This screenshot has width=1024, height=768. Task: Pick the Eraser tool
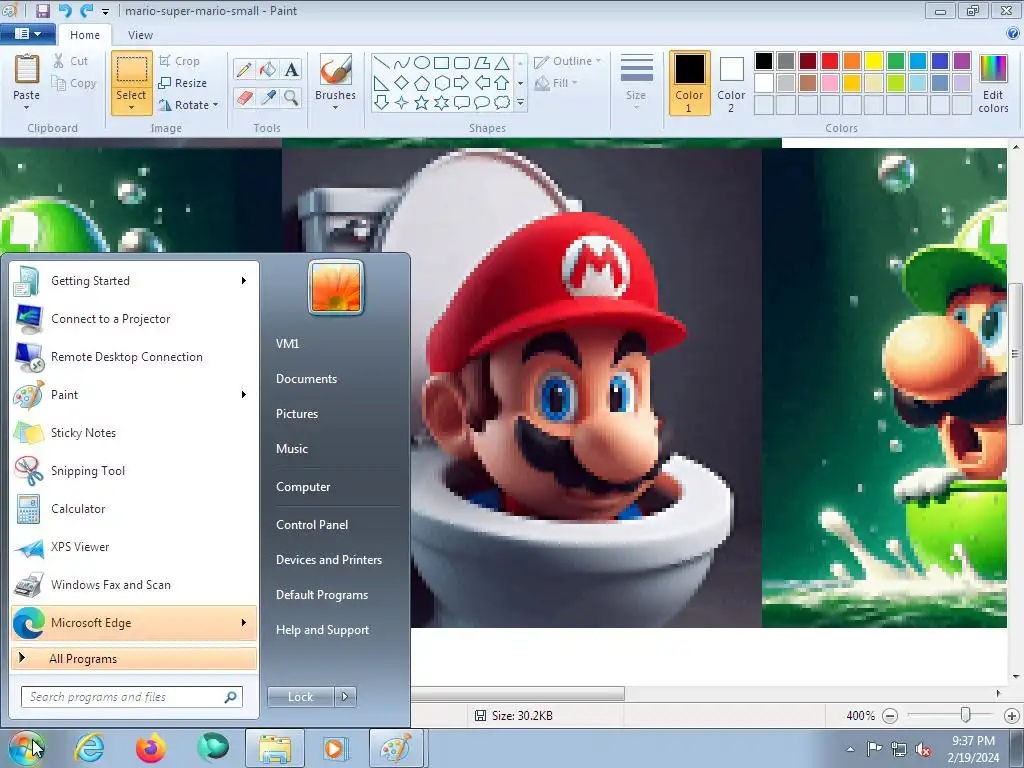click(x=244, y=98)
